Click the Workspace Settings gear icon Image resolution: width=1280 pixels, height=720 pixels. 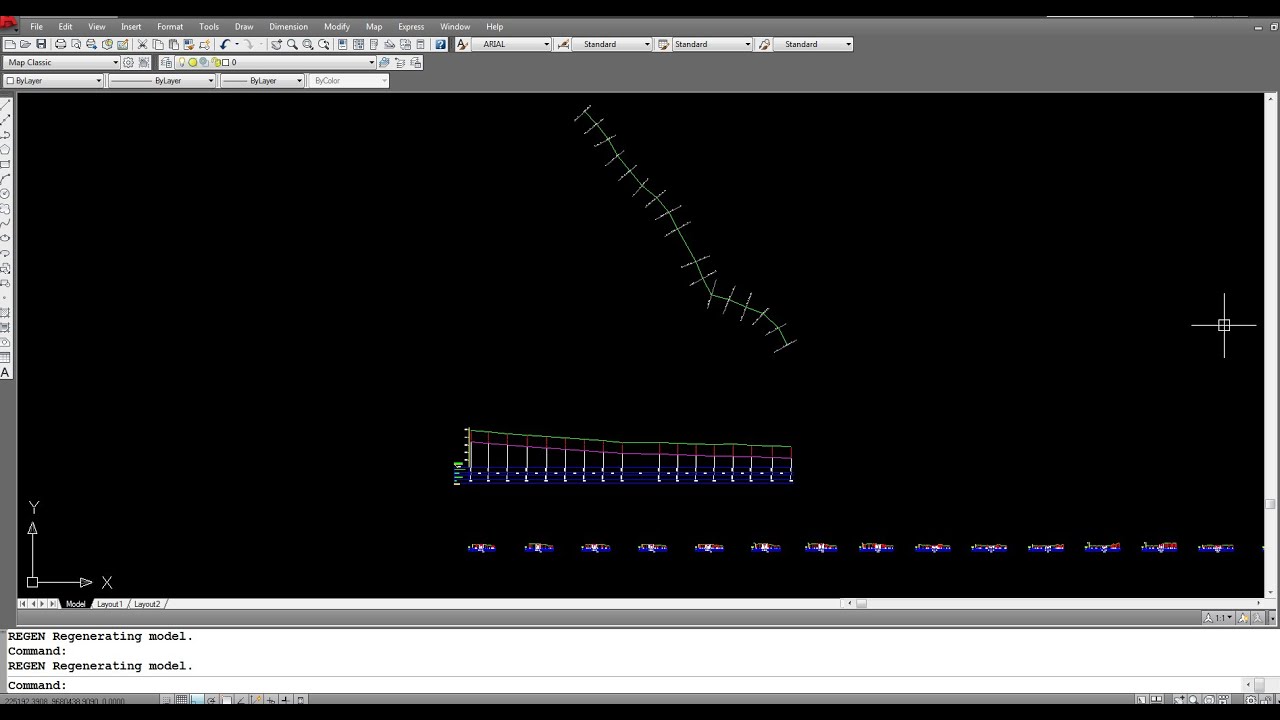(x=128, y=62)
